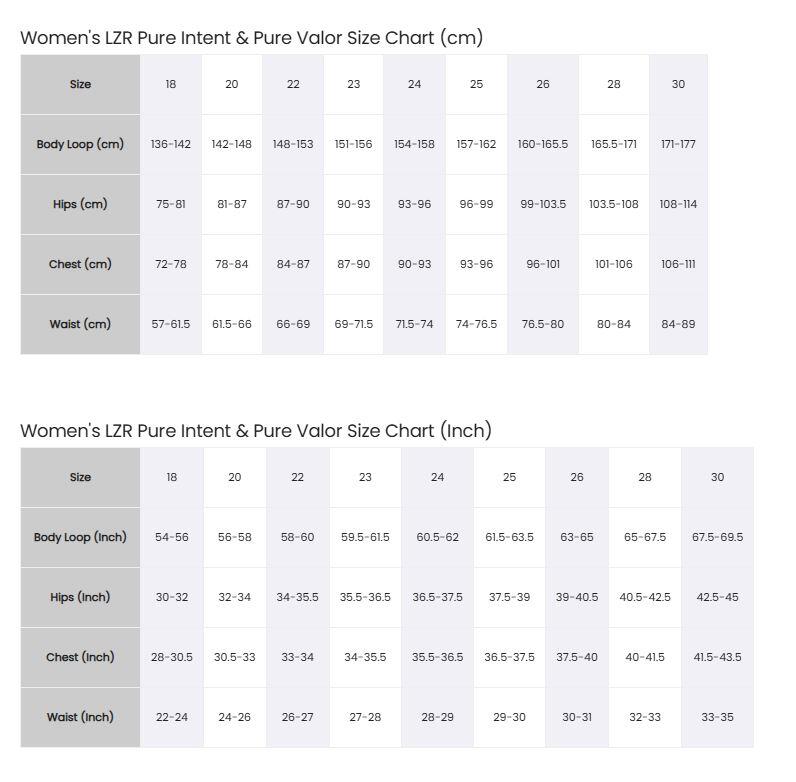Viewport: 796px width, 782px height.
Task: Select the Chest (Inch) row label
Action: (x=80, y=657)
